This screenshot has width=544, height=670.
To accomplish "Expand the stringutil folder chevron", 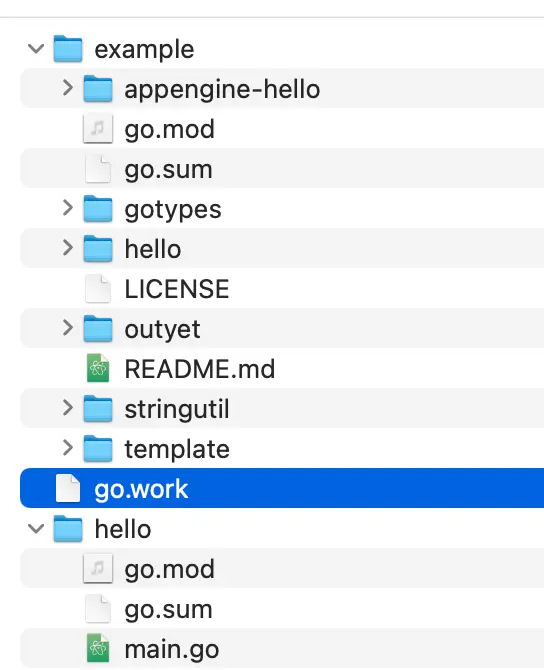I will (68, 408).
